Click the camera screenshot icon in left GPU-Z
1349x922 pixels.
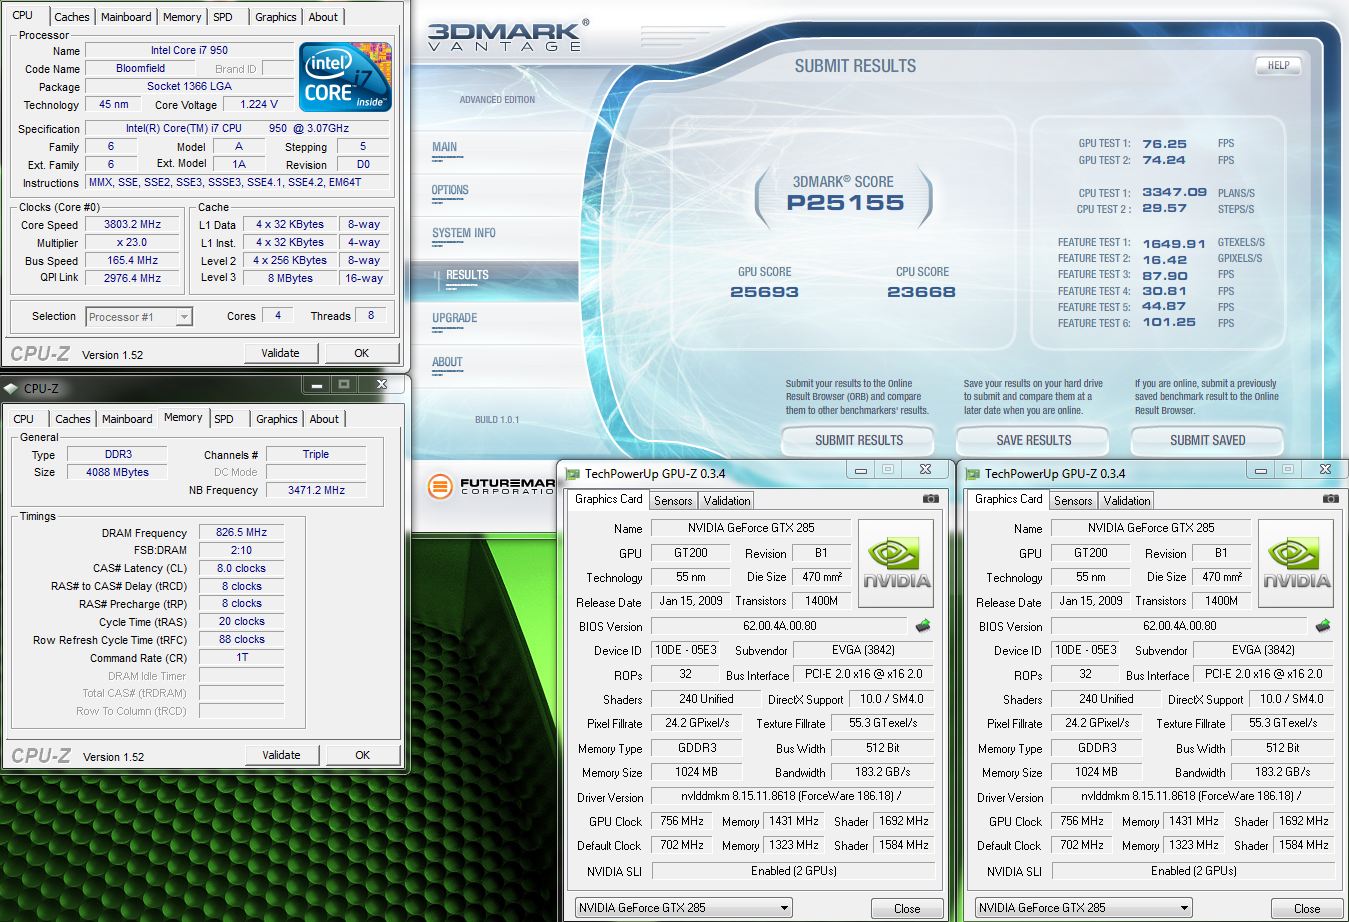pos(930,498)
